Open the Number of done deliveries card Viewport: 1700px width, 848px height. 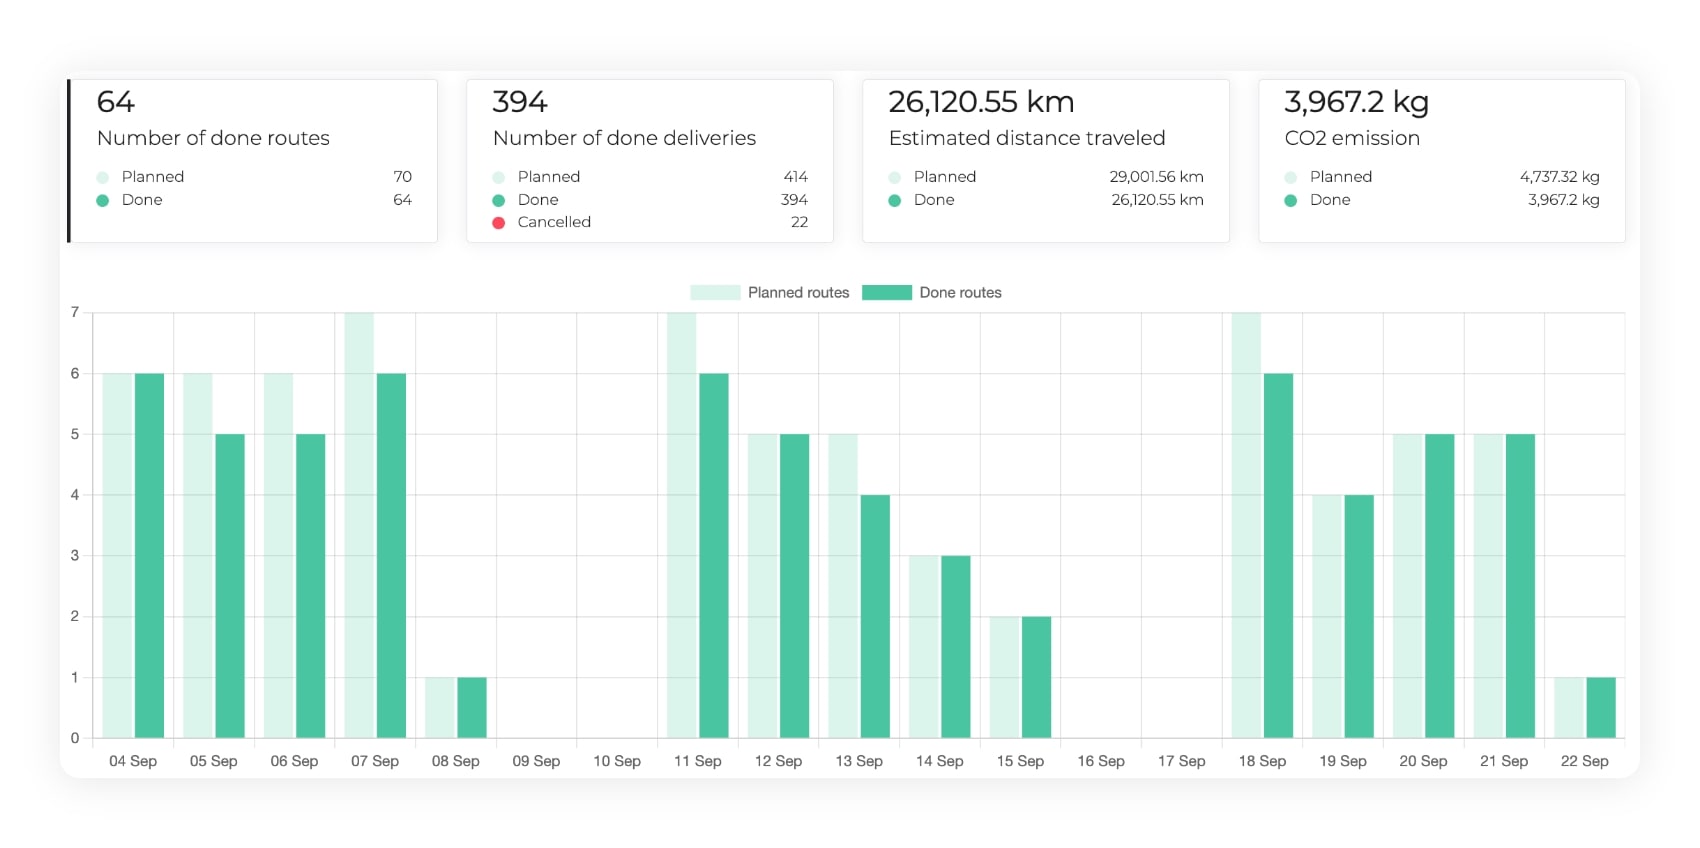(649, 160)
